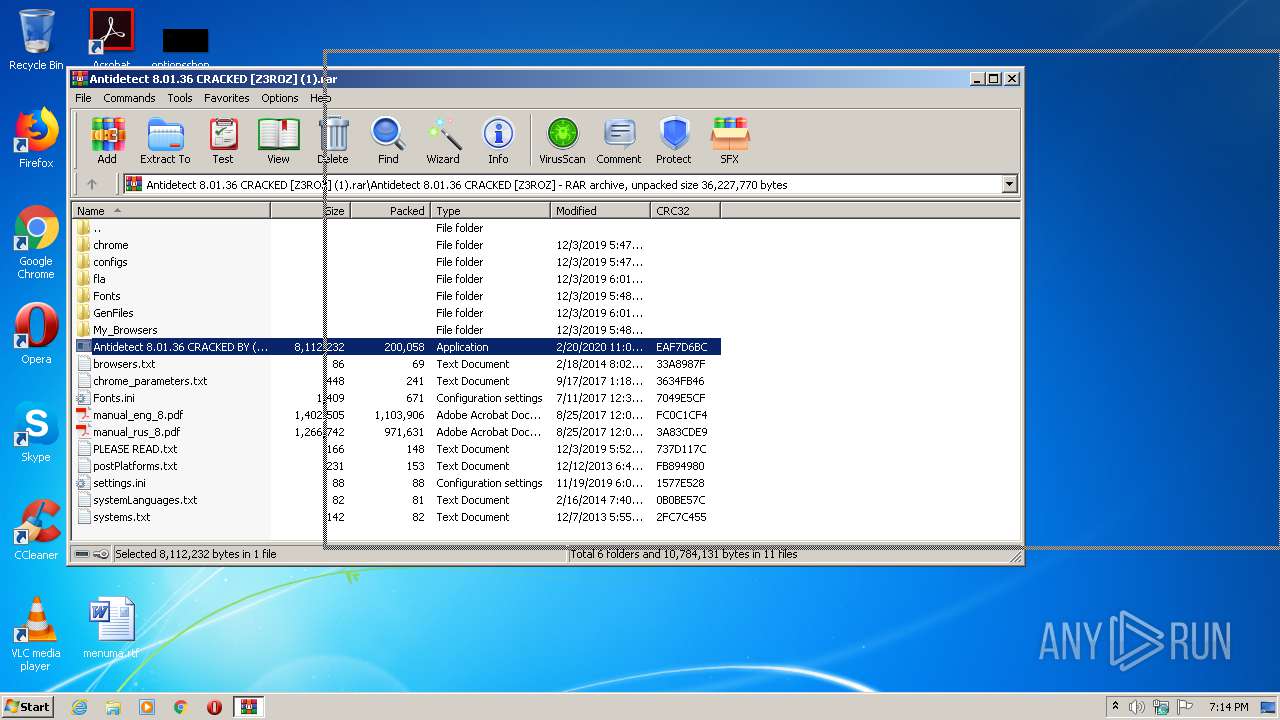1280x720 pixels.
Task: Click the WinRAR taskbar button
Action: 249,707
